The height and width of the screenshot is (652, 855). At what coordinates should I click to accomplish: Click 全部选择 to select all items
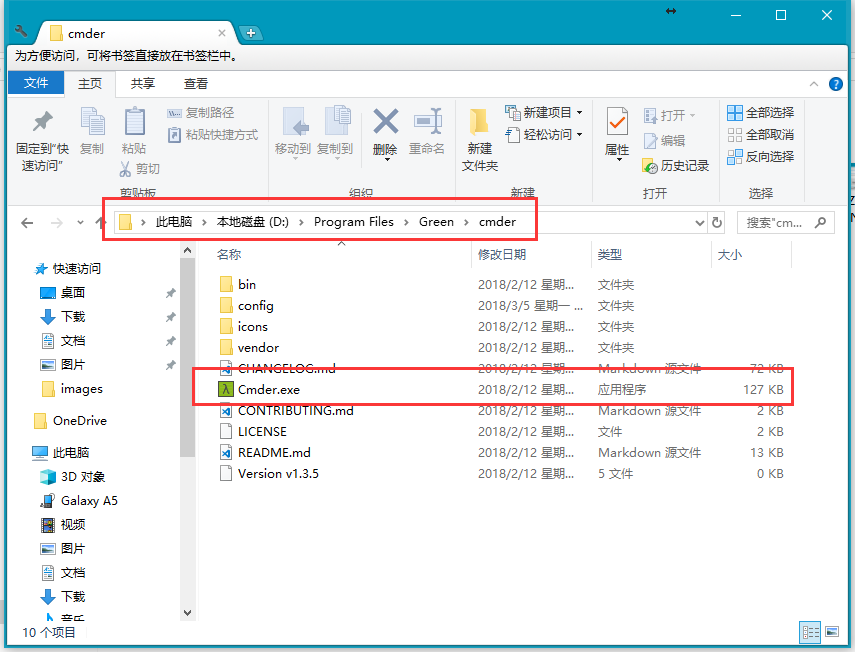pos(761,113)
